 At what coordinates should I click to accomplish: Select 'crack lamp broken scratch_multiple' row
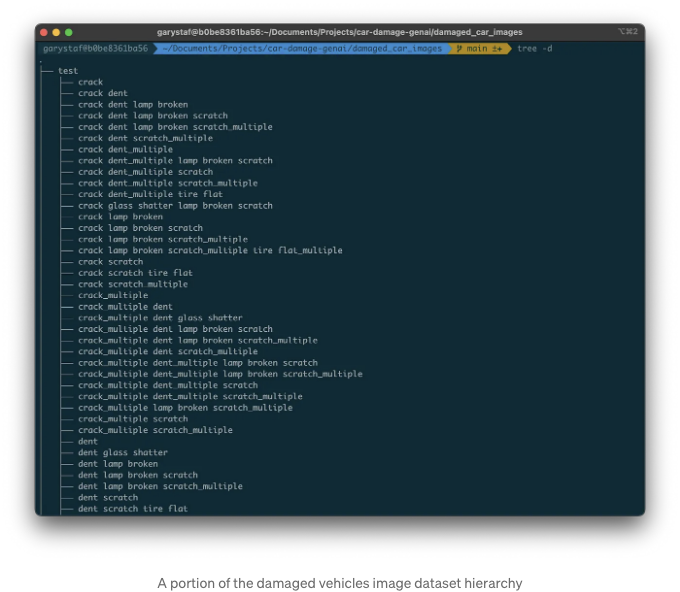[x=163, y=239]
